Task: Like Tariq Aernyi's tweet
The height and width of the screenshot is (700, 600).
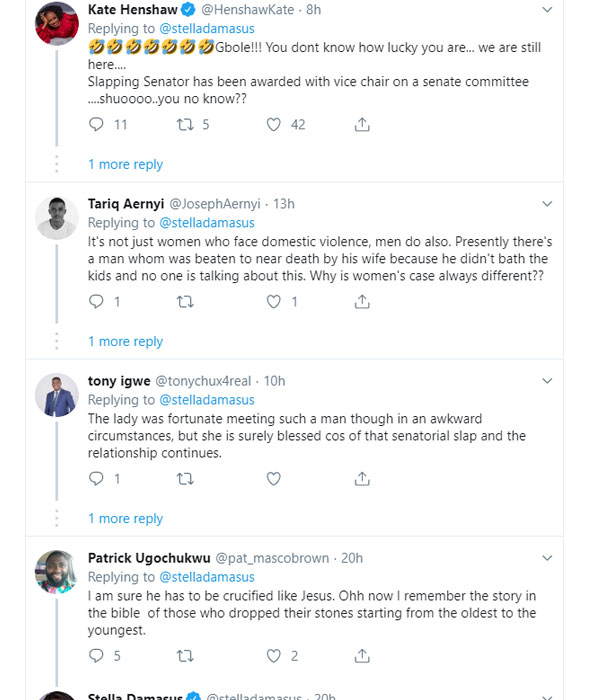Action: (x=273, y=302)
